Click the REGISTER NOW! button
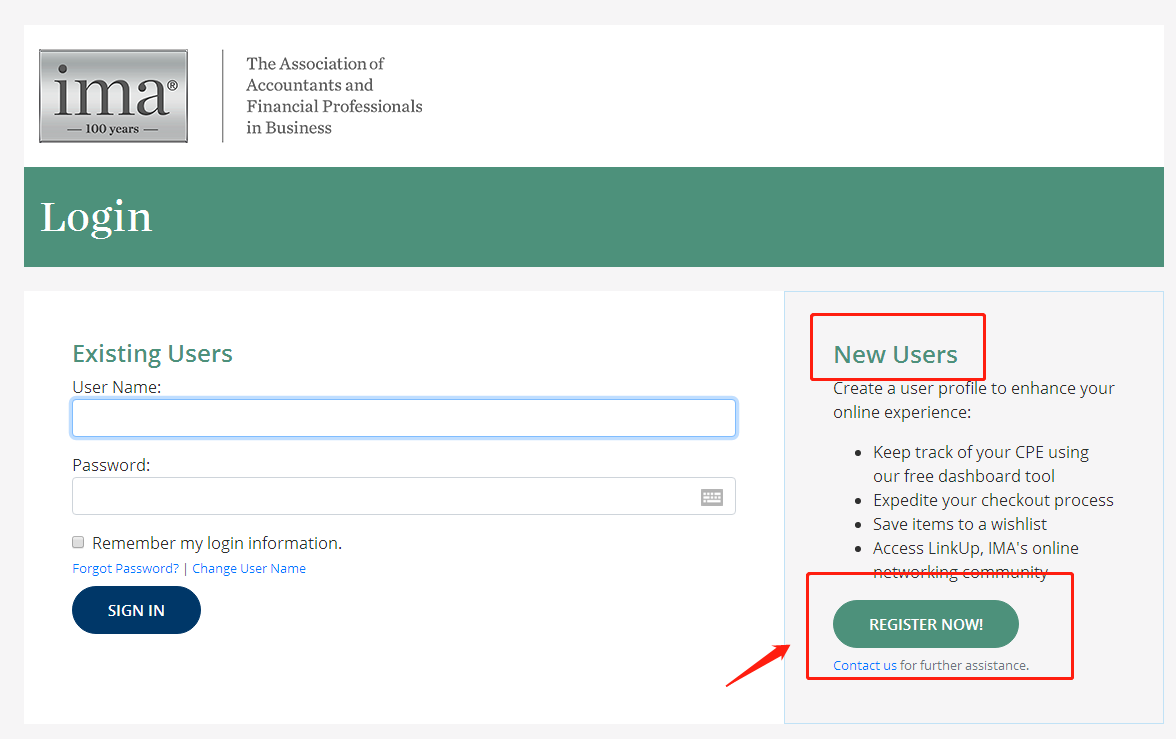 click(x=925, y=624)
